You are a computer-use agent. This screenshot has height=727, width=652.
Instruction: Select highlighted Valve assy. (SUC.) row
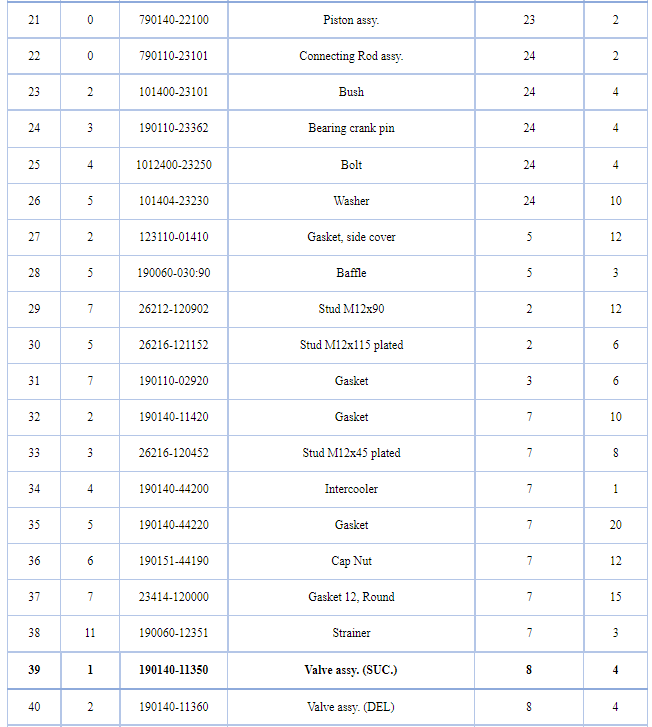[x=327, y=670]
